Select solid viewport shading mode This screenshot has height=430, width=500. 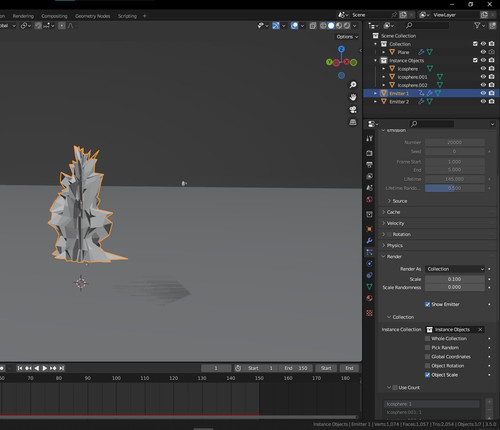(331, 26)
